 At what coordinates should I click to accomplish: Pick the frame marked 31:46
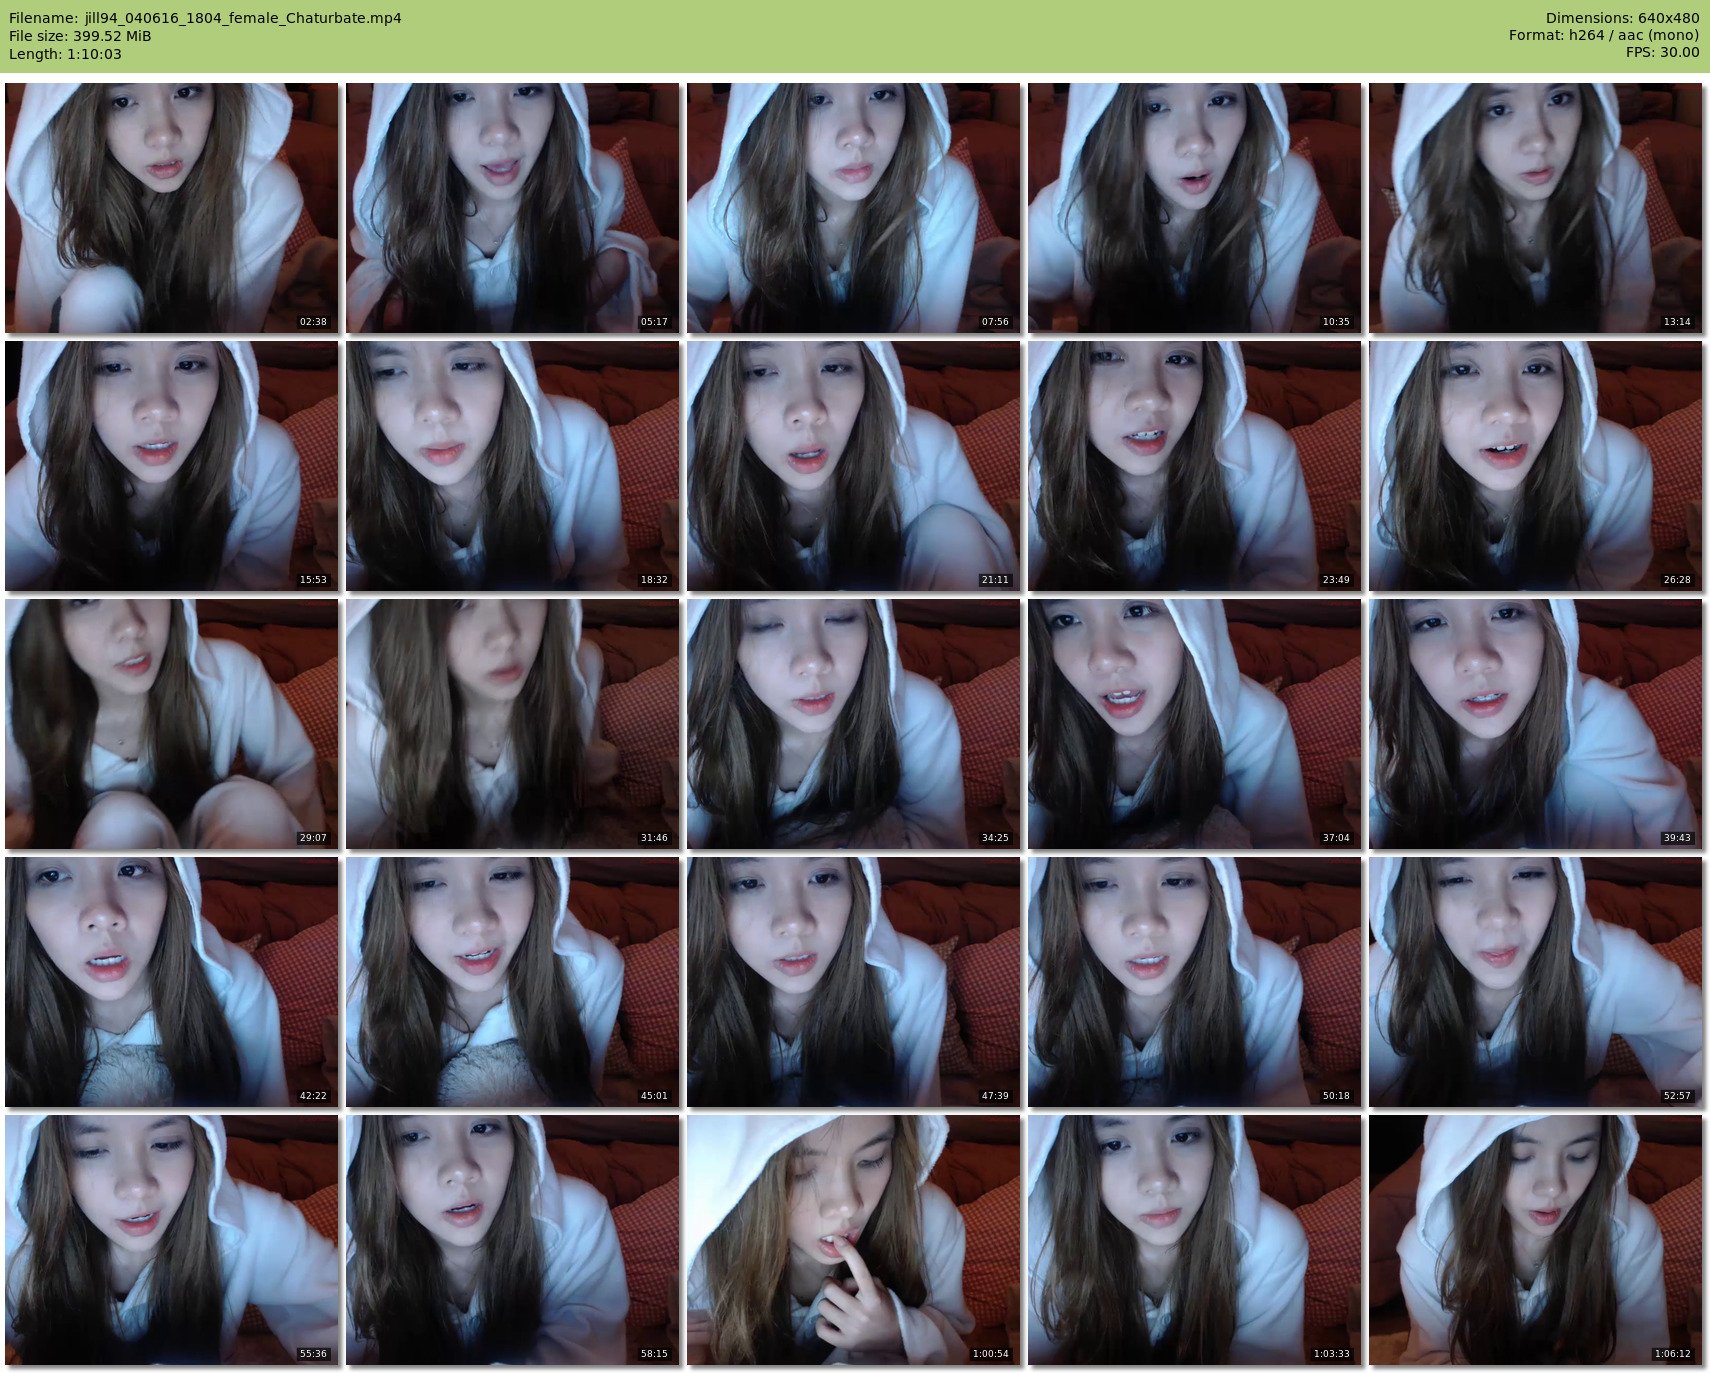(x=512, y=724)
